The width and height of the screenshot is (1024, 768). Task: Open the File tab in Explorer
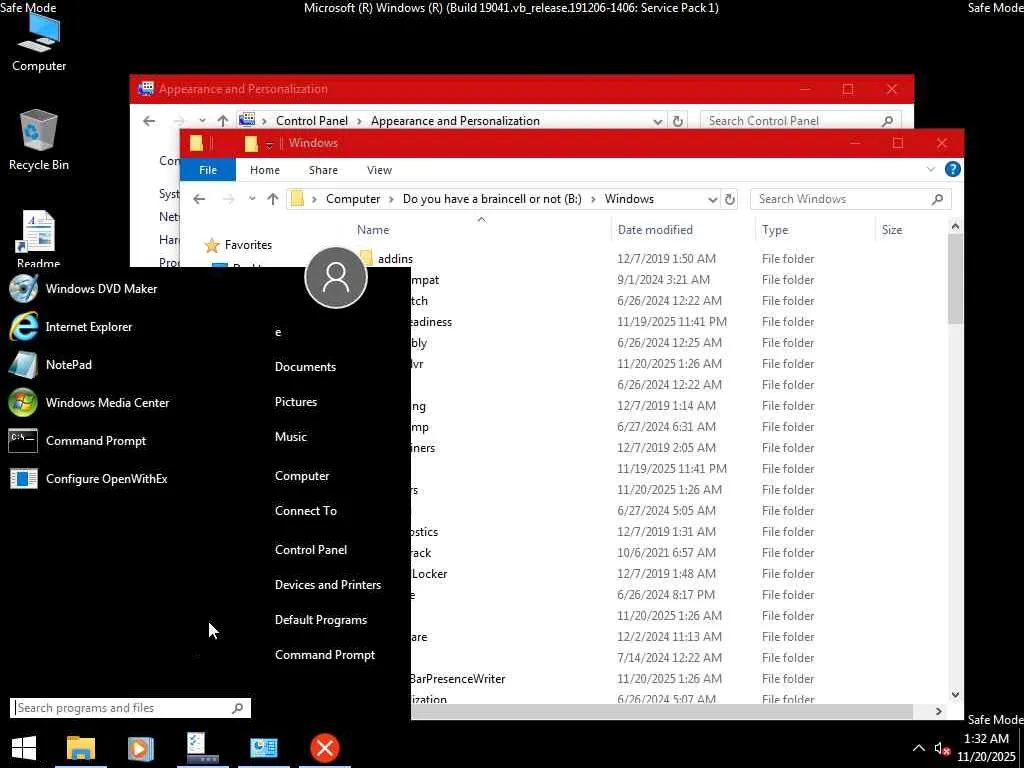[208, 170]
